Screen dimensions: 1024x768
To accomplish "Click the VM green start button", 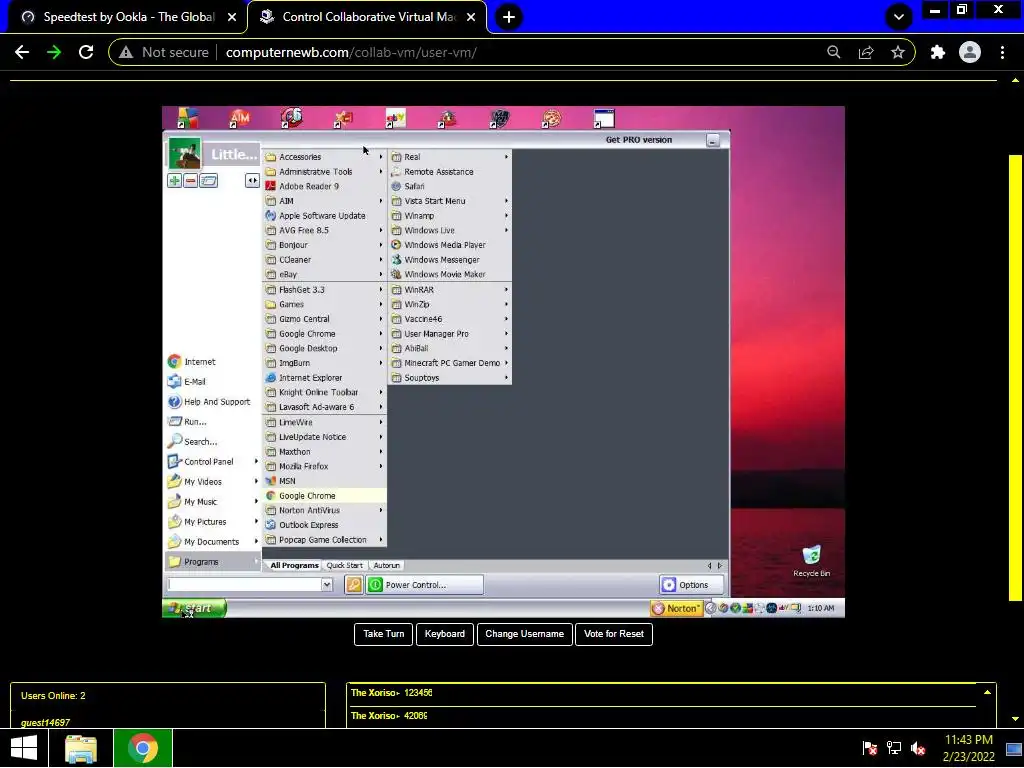I will click(194, 608).
